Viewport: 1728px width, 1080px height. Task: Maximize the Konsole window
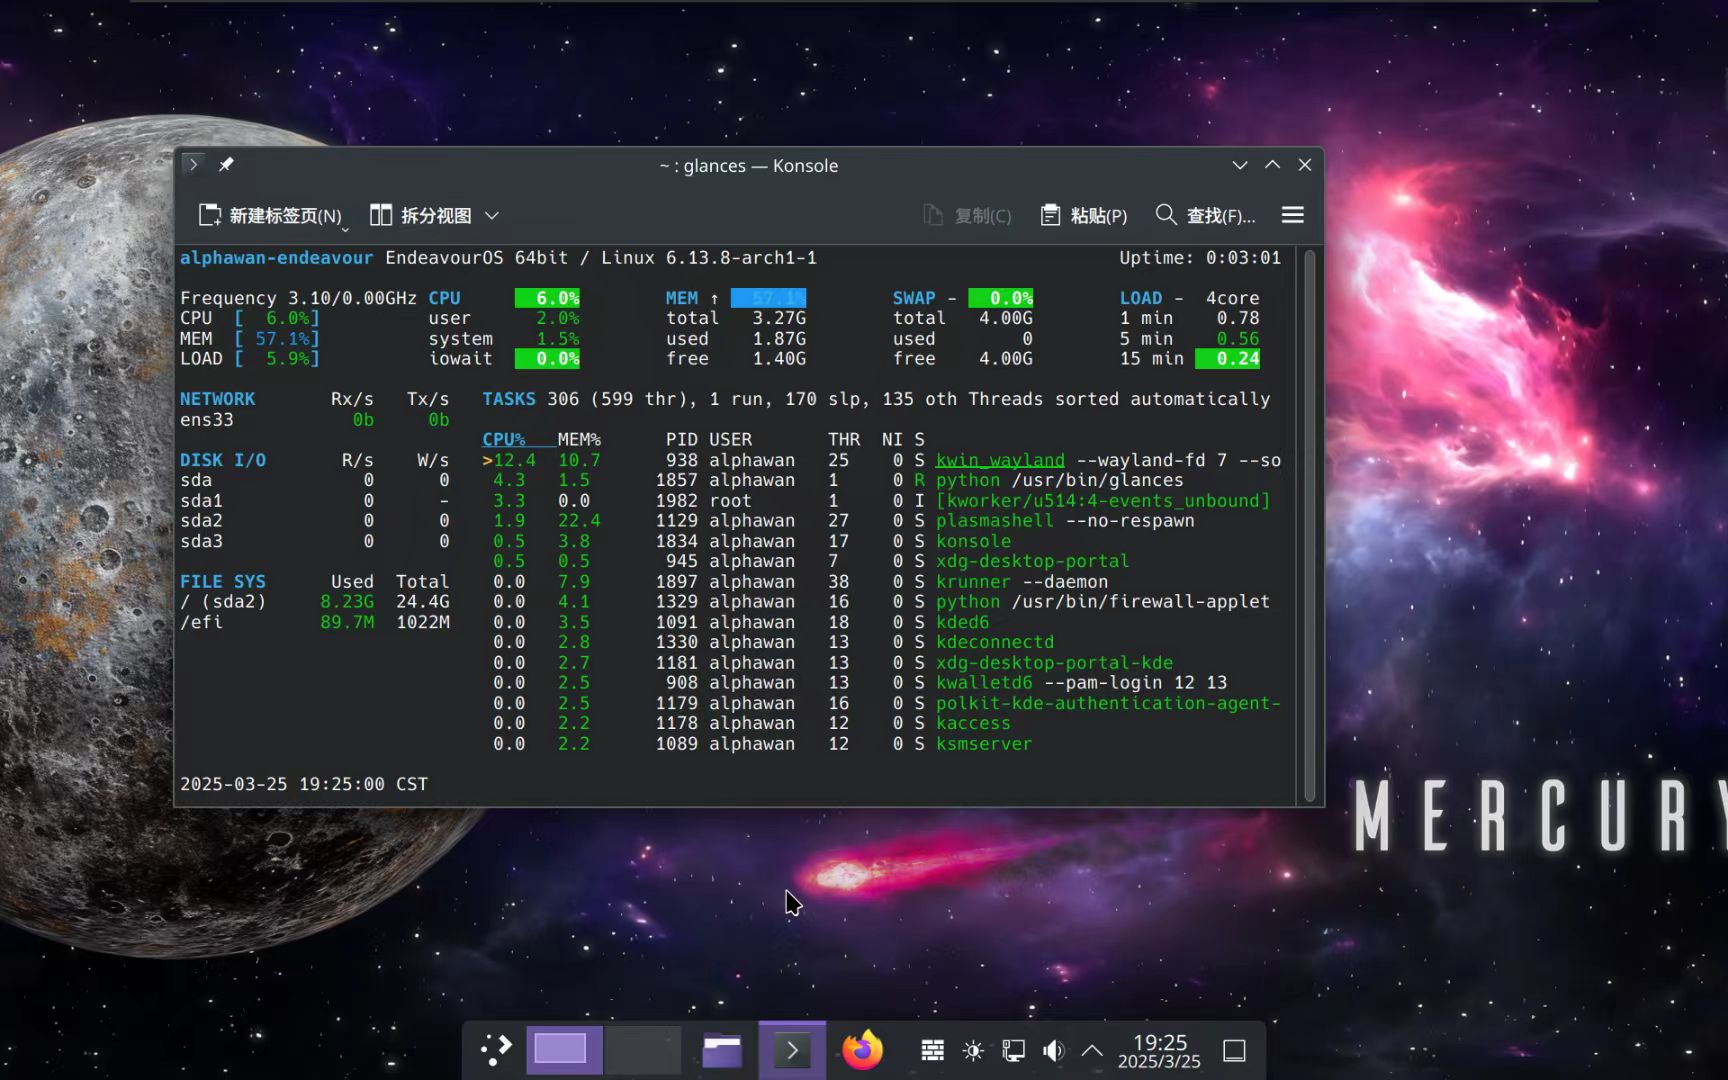click(x=1273, y=165)
